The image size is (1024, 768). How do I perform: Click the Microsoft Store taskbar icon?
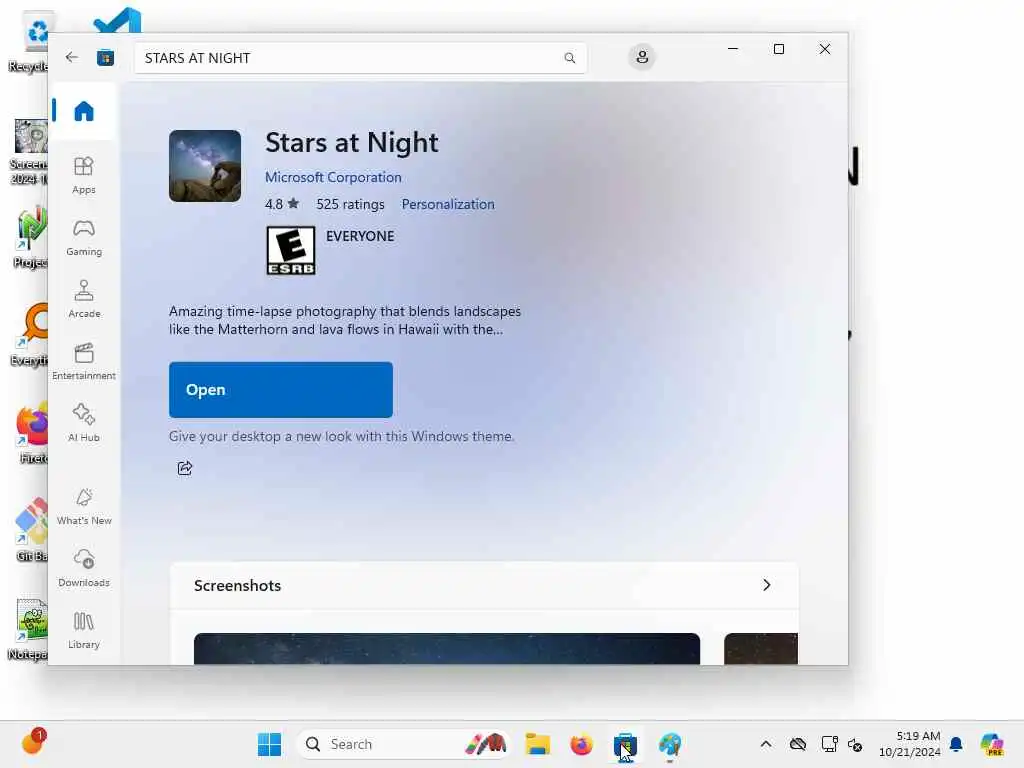tap(625, 744)
